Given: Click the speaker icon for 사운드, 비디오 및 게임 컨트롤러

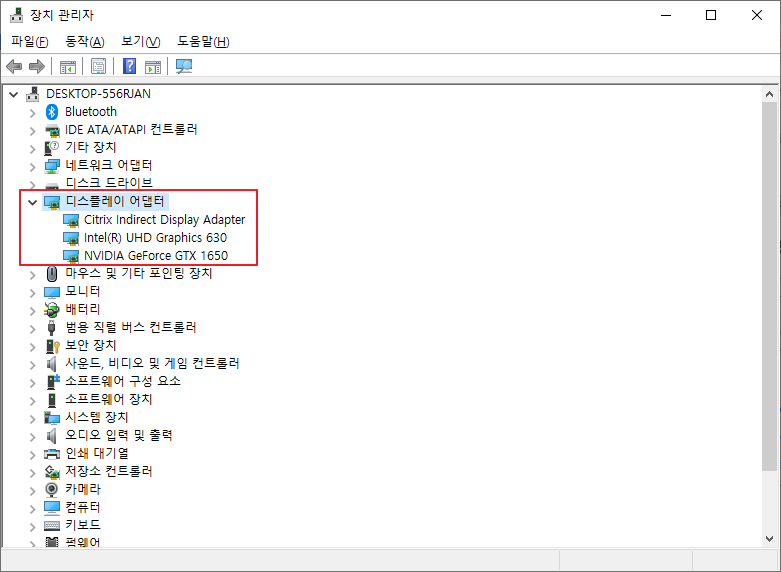Looking at the screenshot, I should coord(51,364).
